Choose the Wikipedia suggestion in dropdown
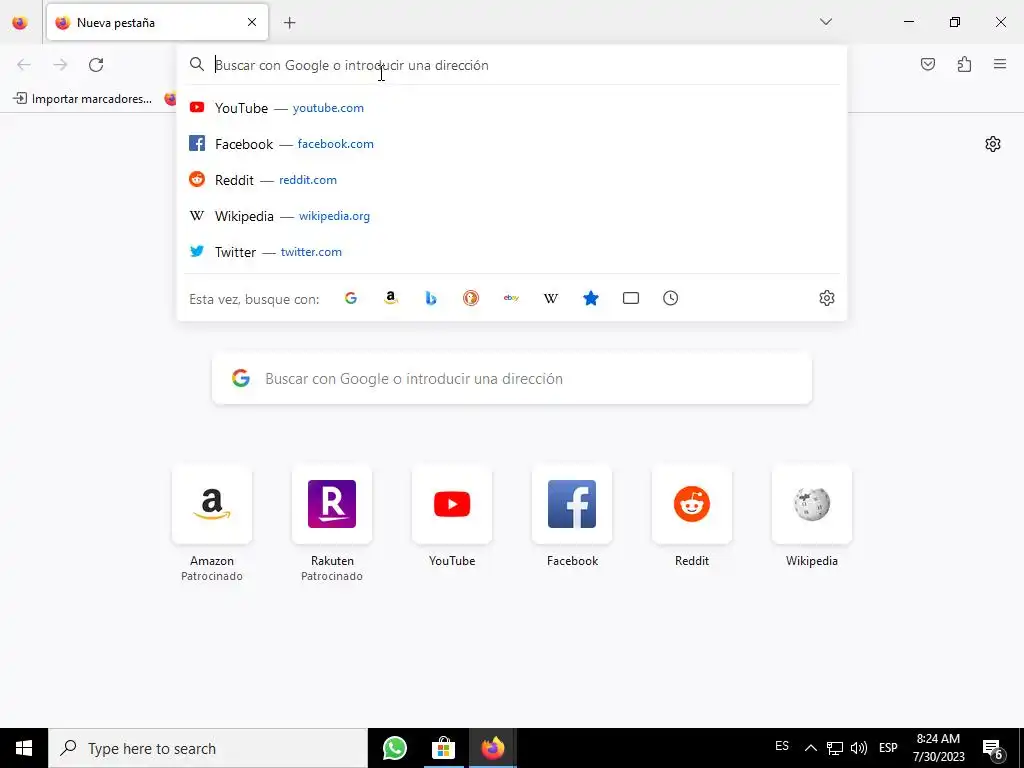The height and width of the screenshot is (768, 1024). tap(512, 216)
